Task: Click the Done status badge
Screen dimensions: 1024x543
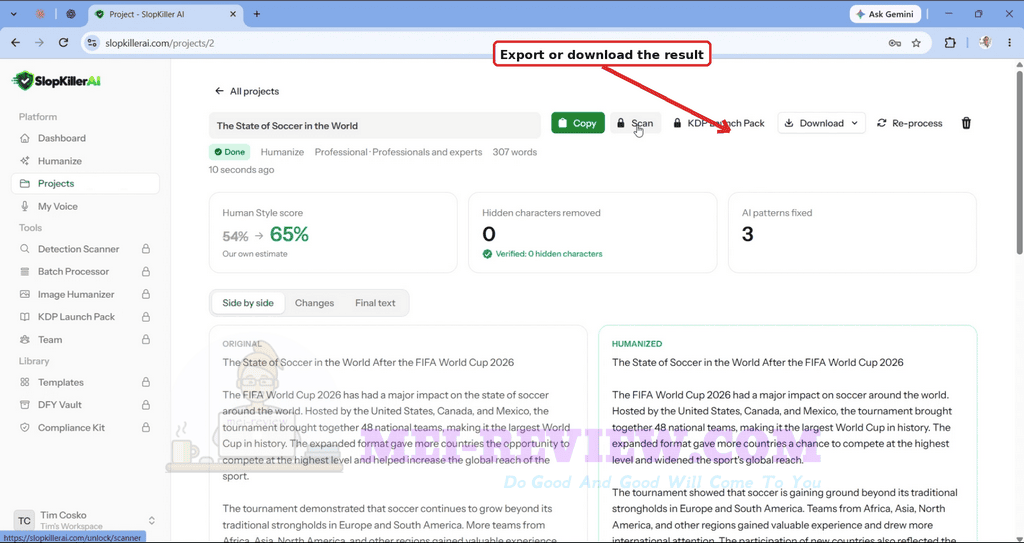Action: [229, 152]
